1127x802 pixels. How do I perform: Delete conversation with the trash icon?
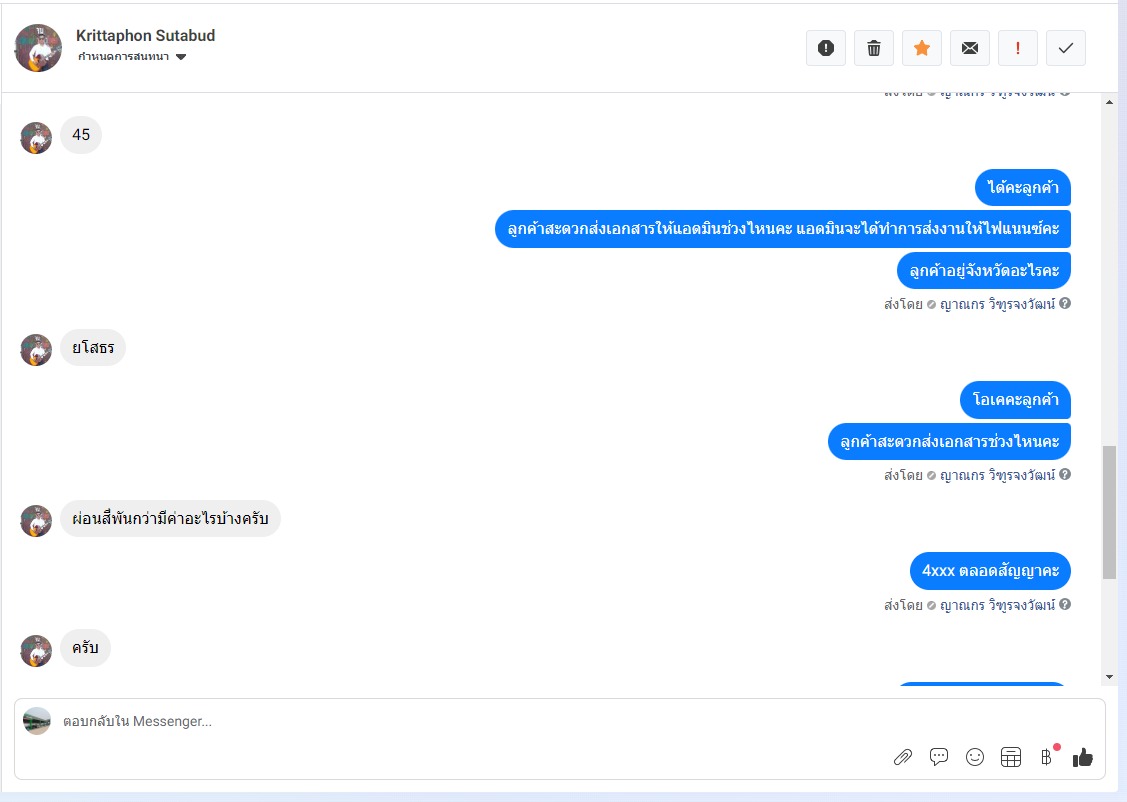pos(874,48)
